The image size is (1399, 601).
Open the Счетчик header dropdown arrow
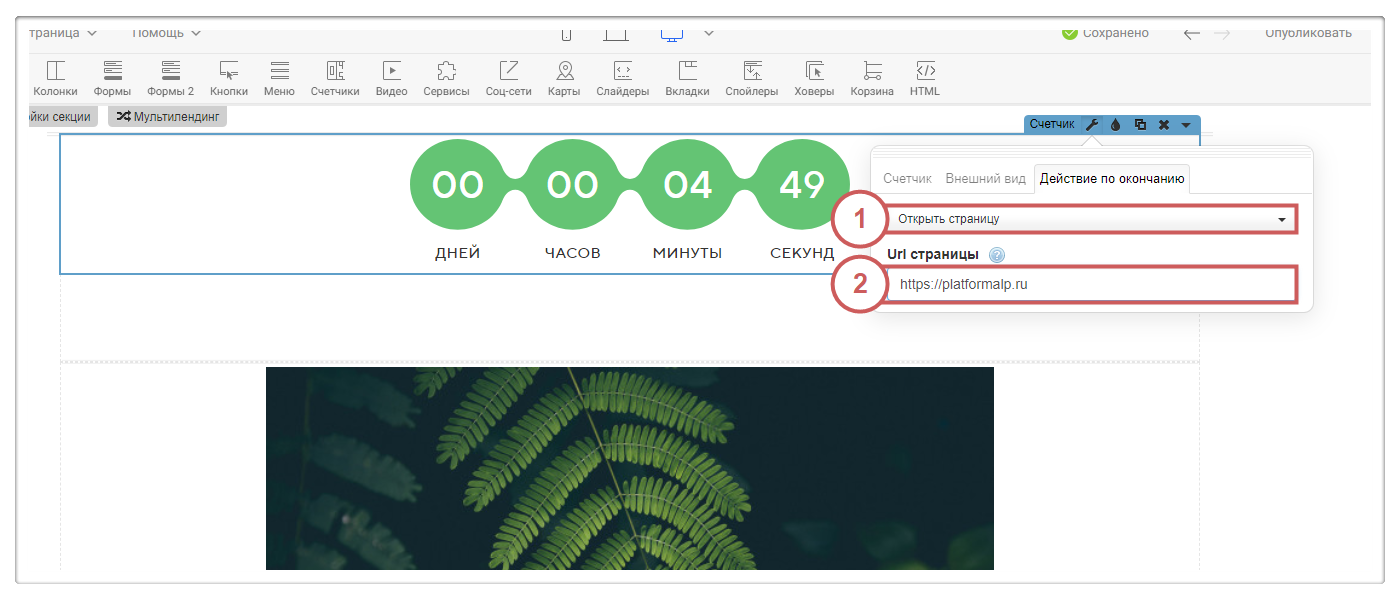tap(1186, 125)
